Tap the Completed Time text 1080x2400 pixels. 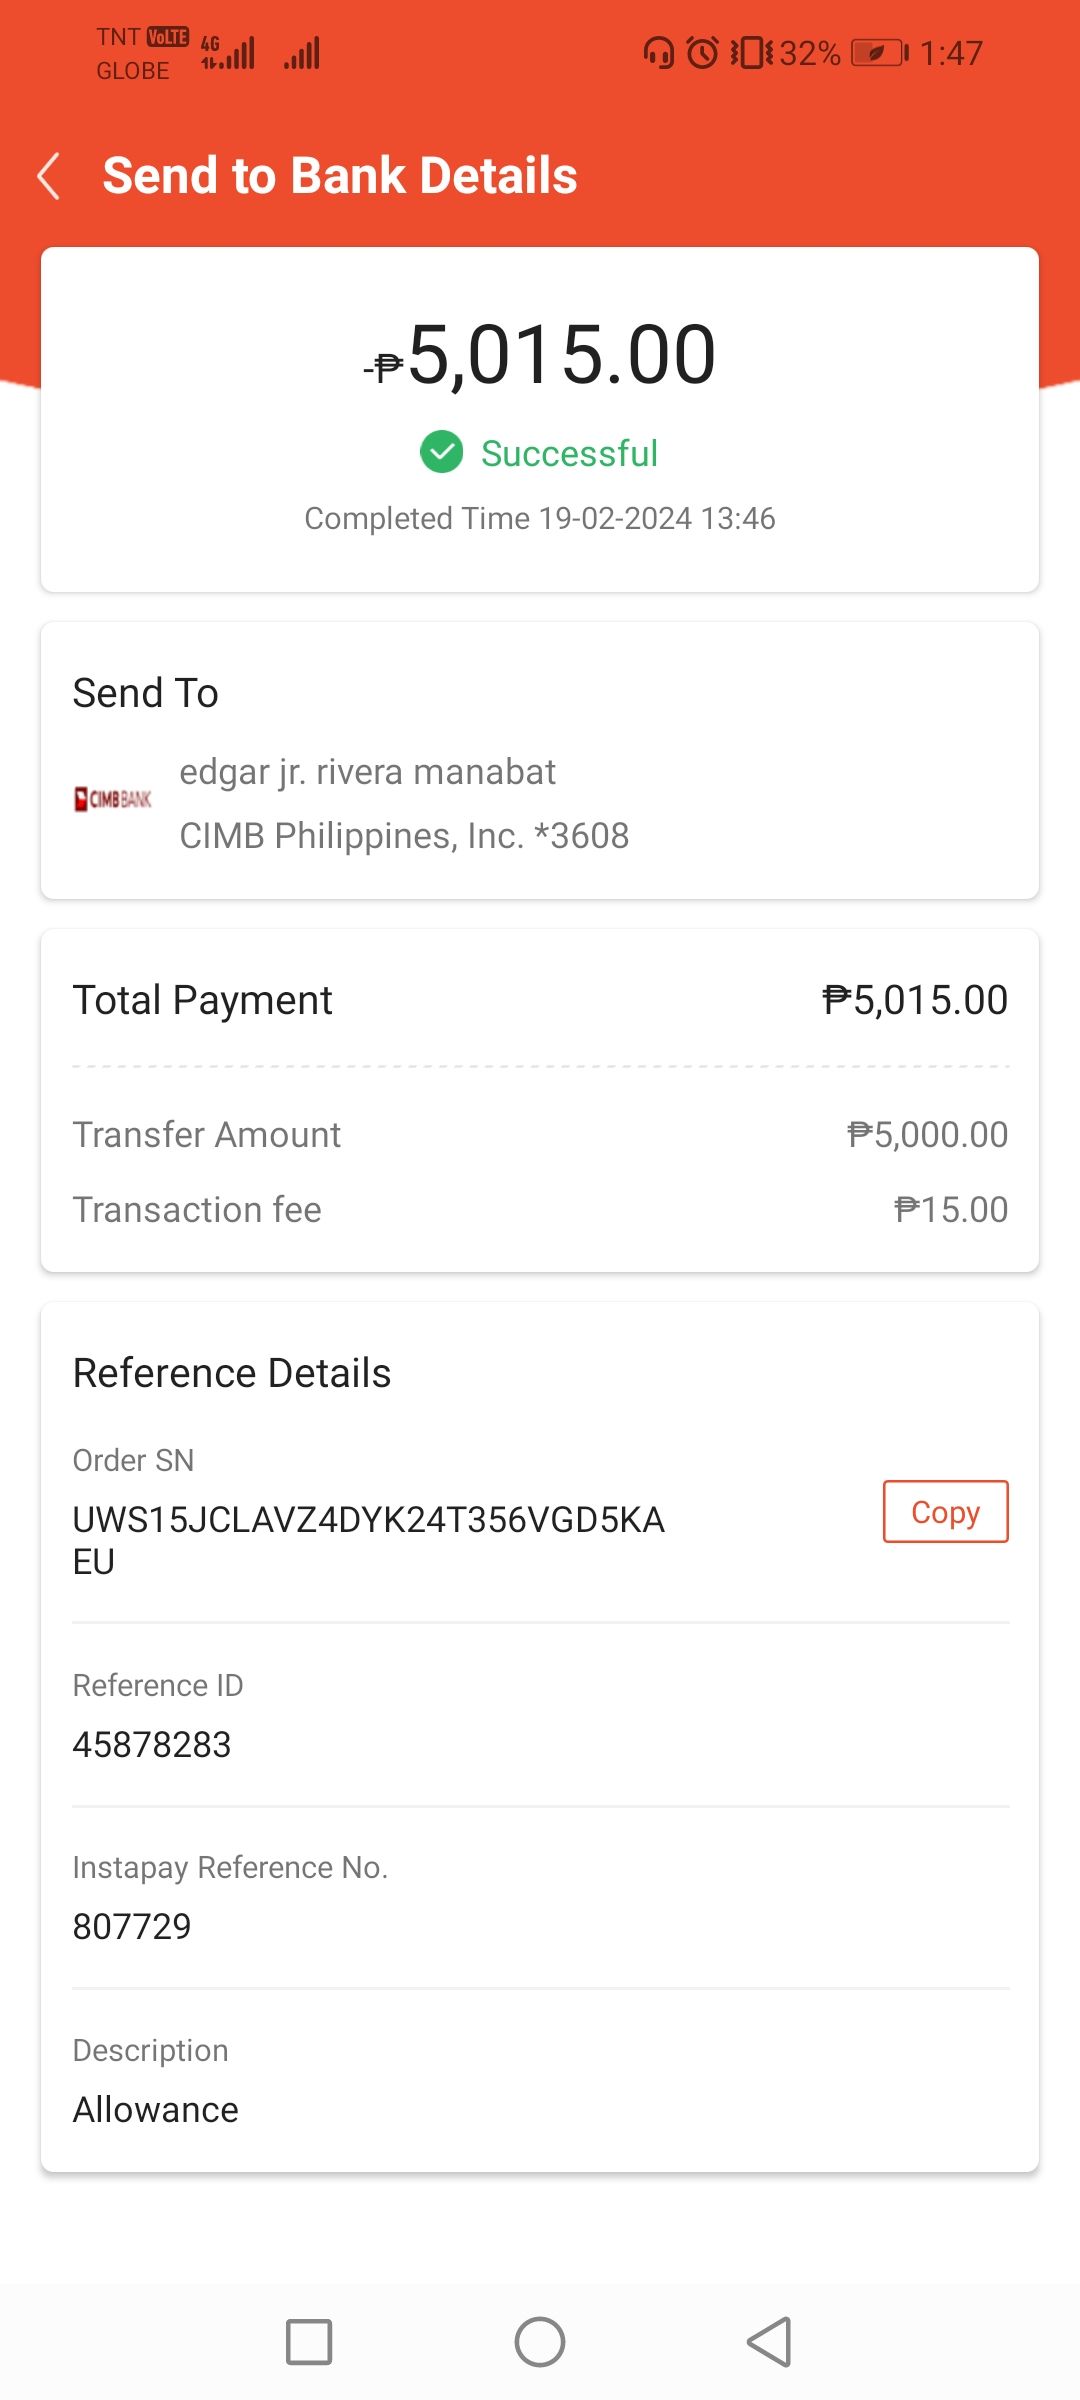coord(540,518)
